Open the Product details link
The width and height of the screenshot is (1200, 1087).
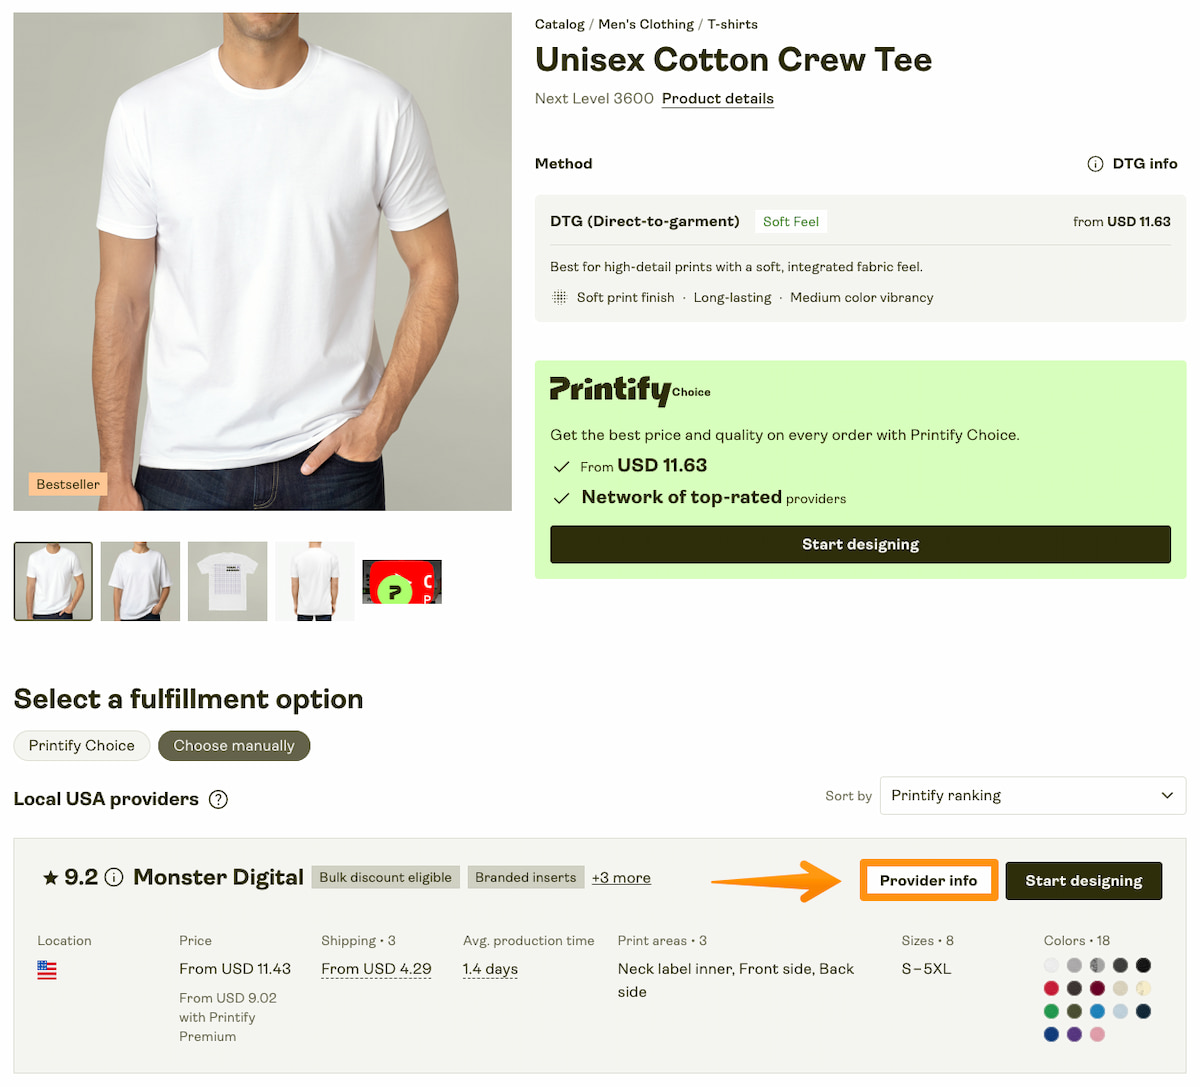click(718, 98)
